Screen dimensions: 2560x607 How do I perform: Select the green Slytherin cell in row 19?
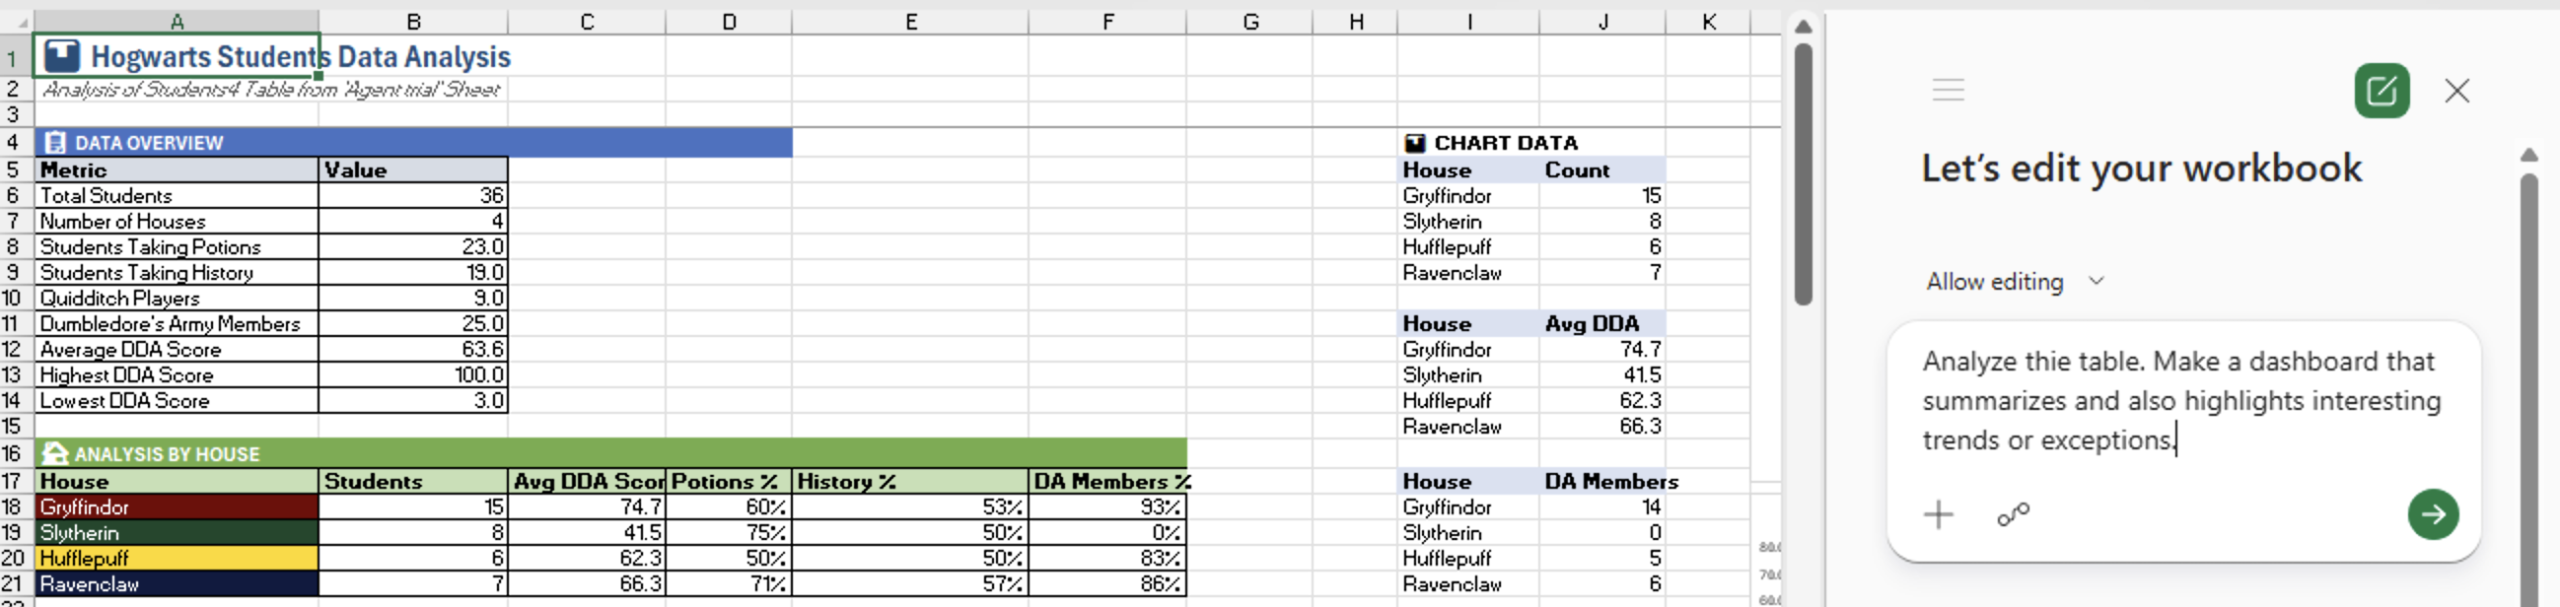click(x=177, y=533)
